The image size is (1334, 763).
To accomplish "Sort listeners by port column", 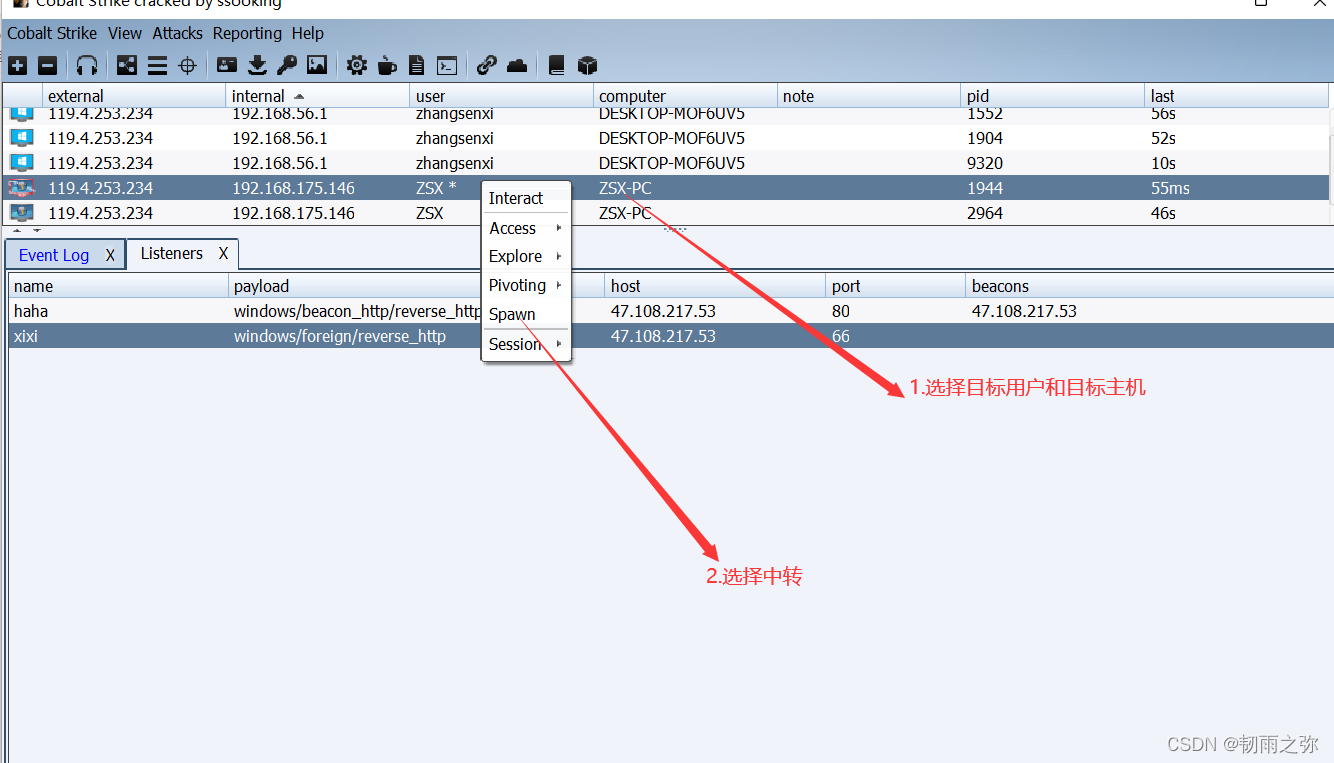I will click(x=896, y=286).
